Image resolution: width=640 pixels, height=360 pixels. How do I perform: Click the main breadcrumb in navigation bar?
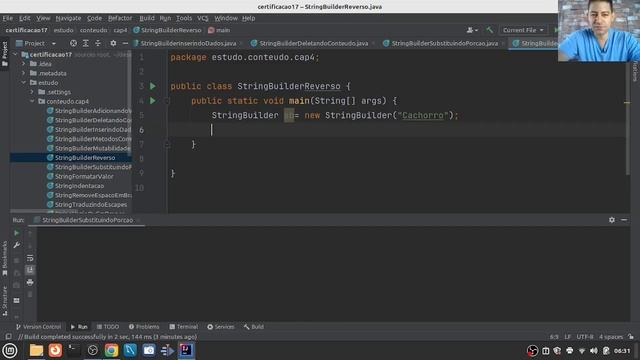[219, 30]
